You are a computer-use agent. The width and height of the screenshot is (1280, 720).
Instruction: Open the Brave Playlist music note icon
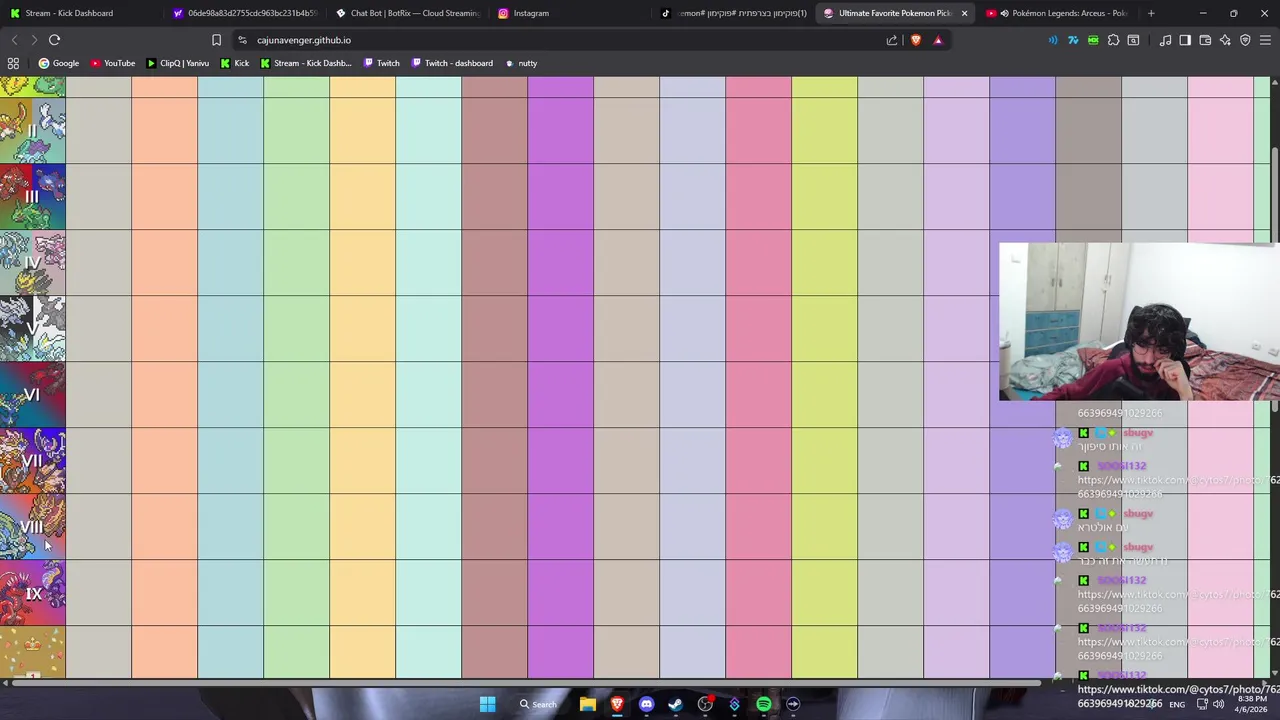pyautogui.click(x=1165, y=40)
